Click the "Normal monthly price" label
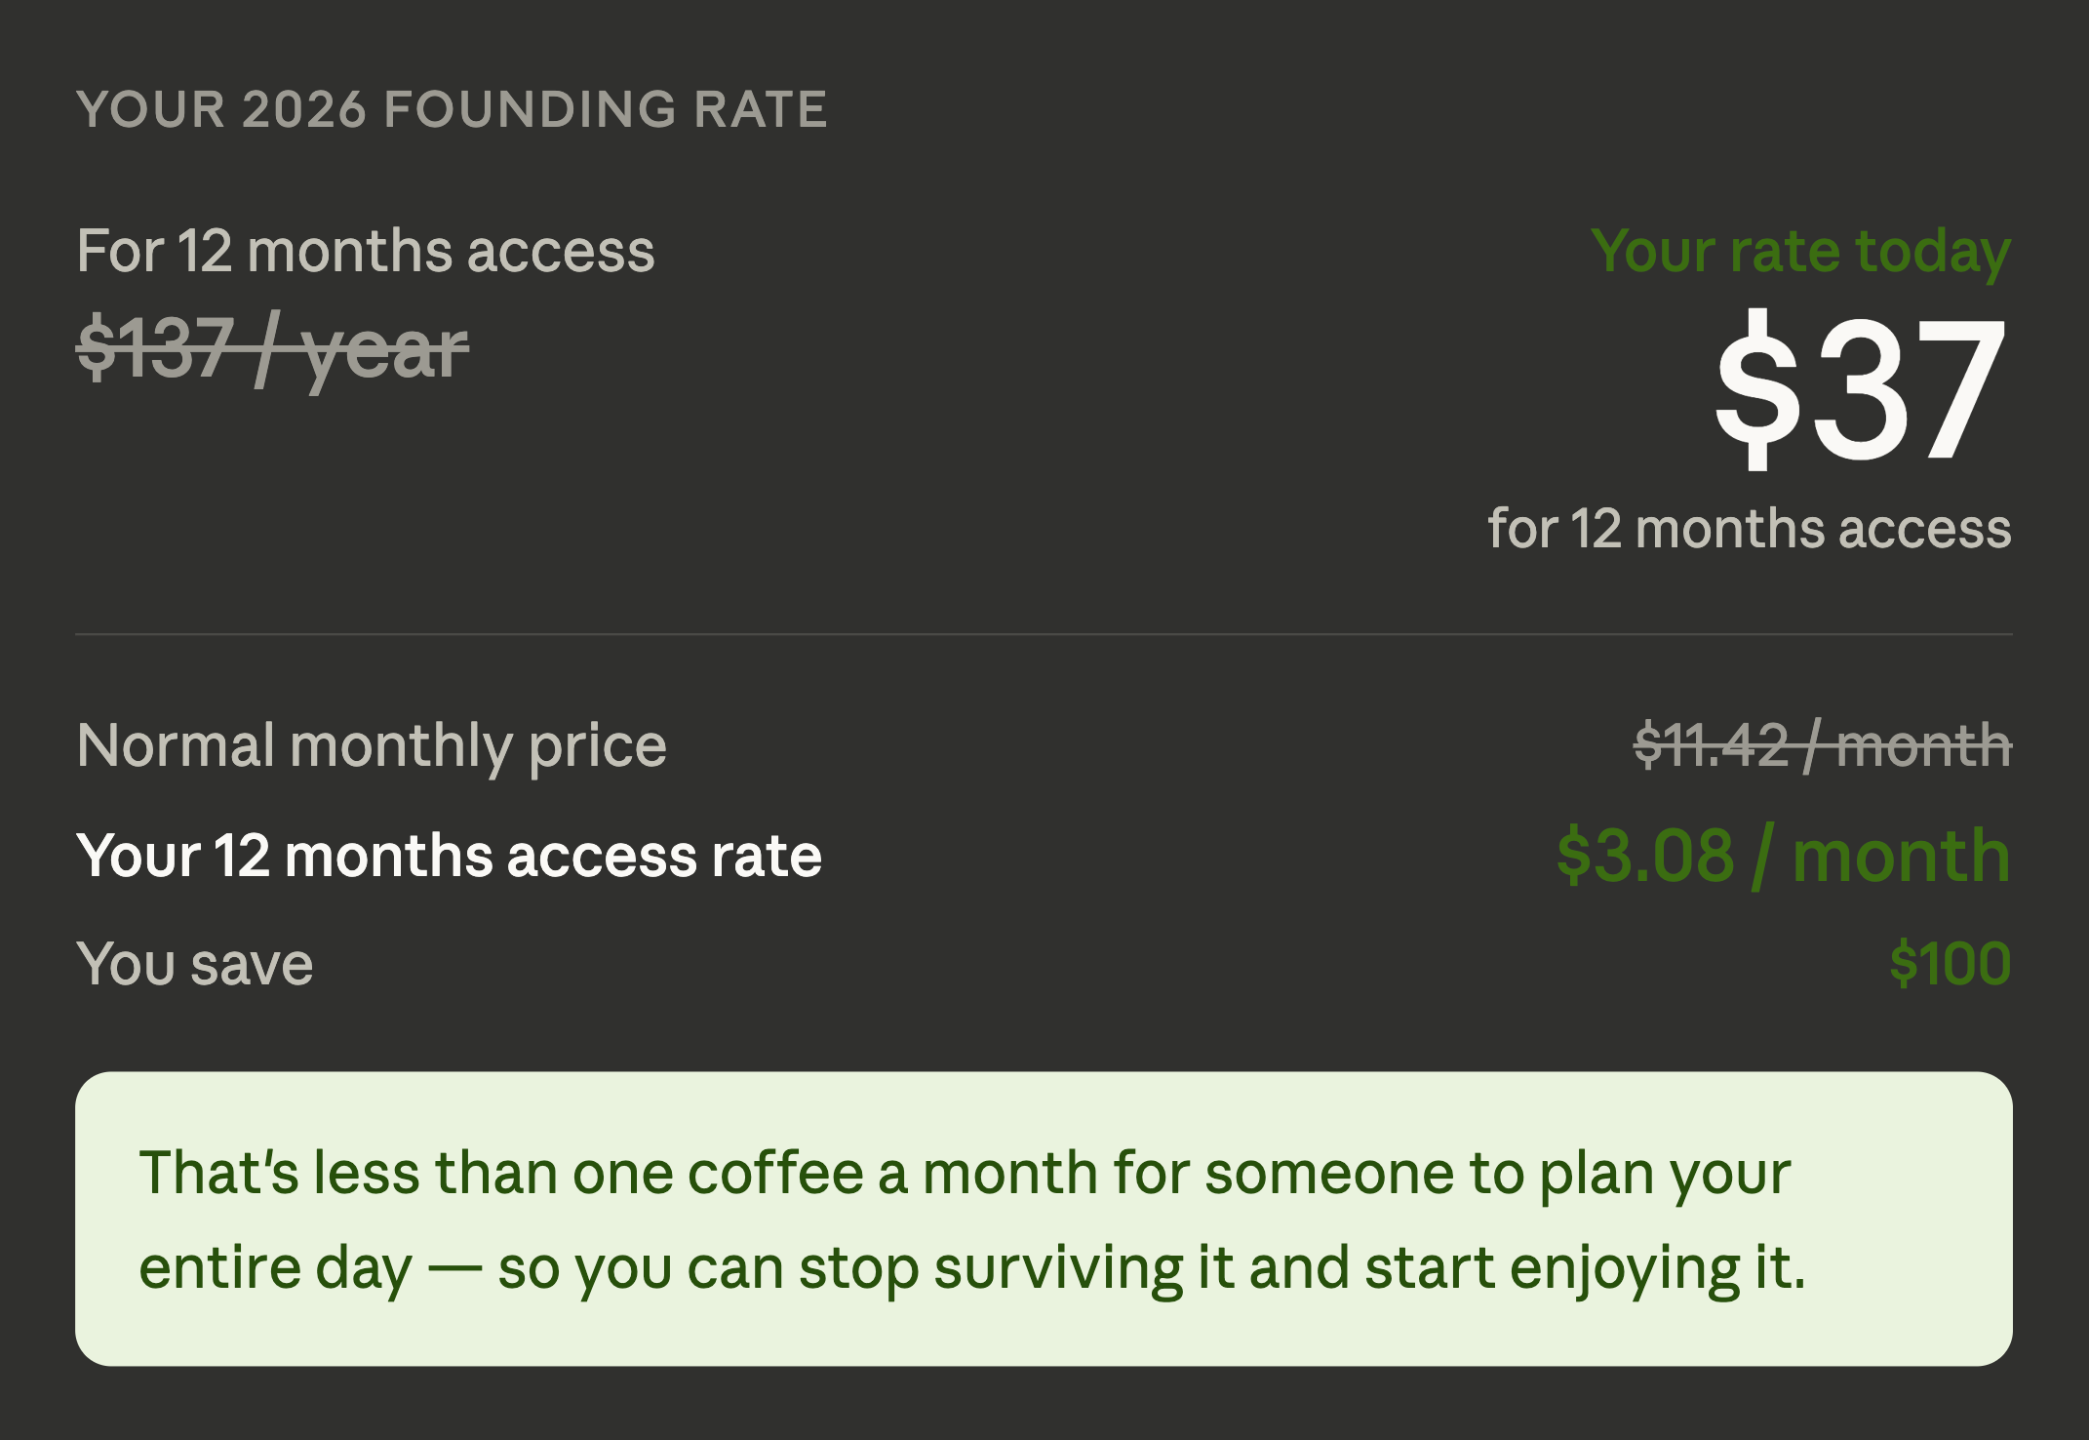The width and height of the screenshot is (2089, 1440). [x=371, y=745]
